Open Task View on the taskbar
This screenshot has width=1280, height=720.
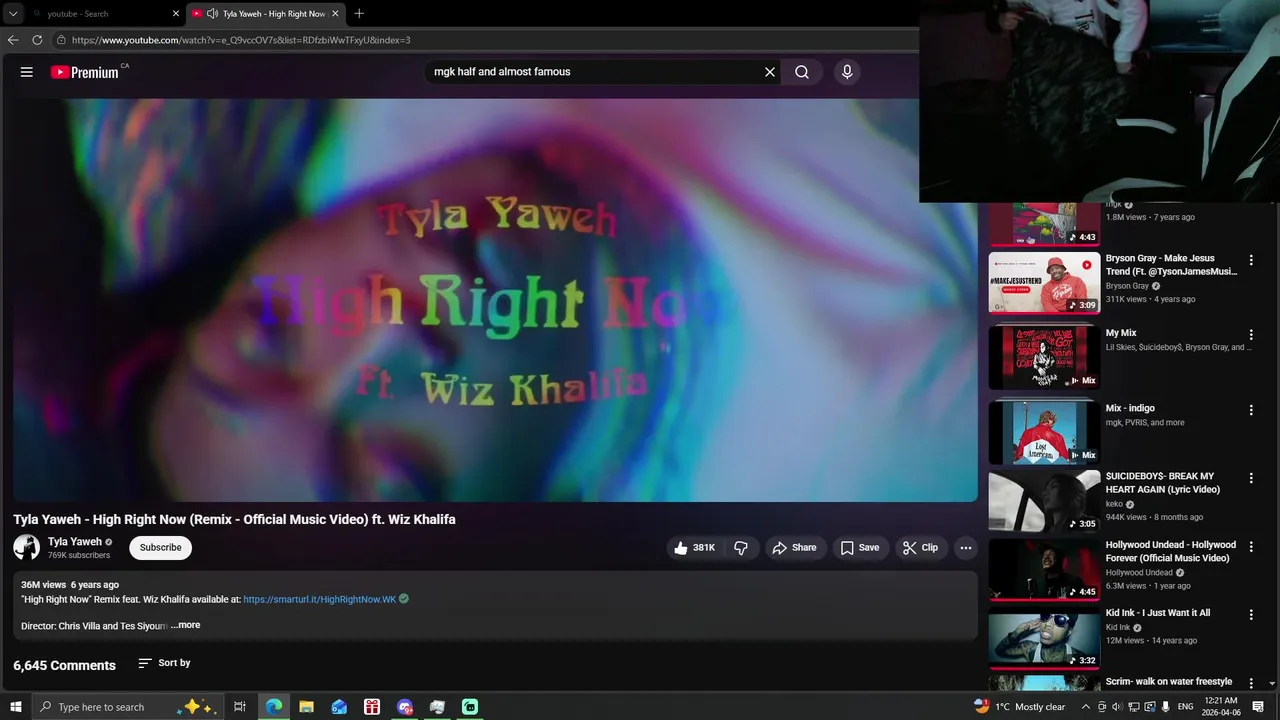pyautogui.click(x=240, y=707)
